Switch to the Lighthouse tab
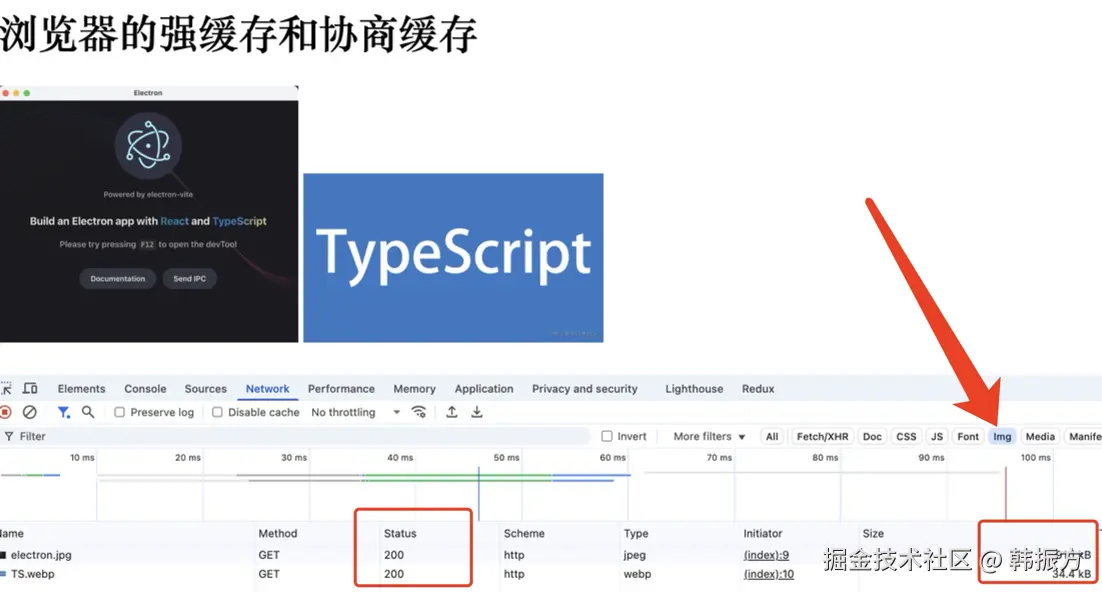1102x592 pixels. click(x=694, y=388)
